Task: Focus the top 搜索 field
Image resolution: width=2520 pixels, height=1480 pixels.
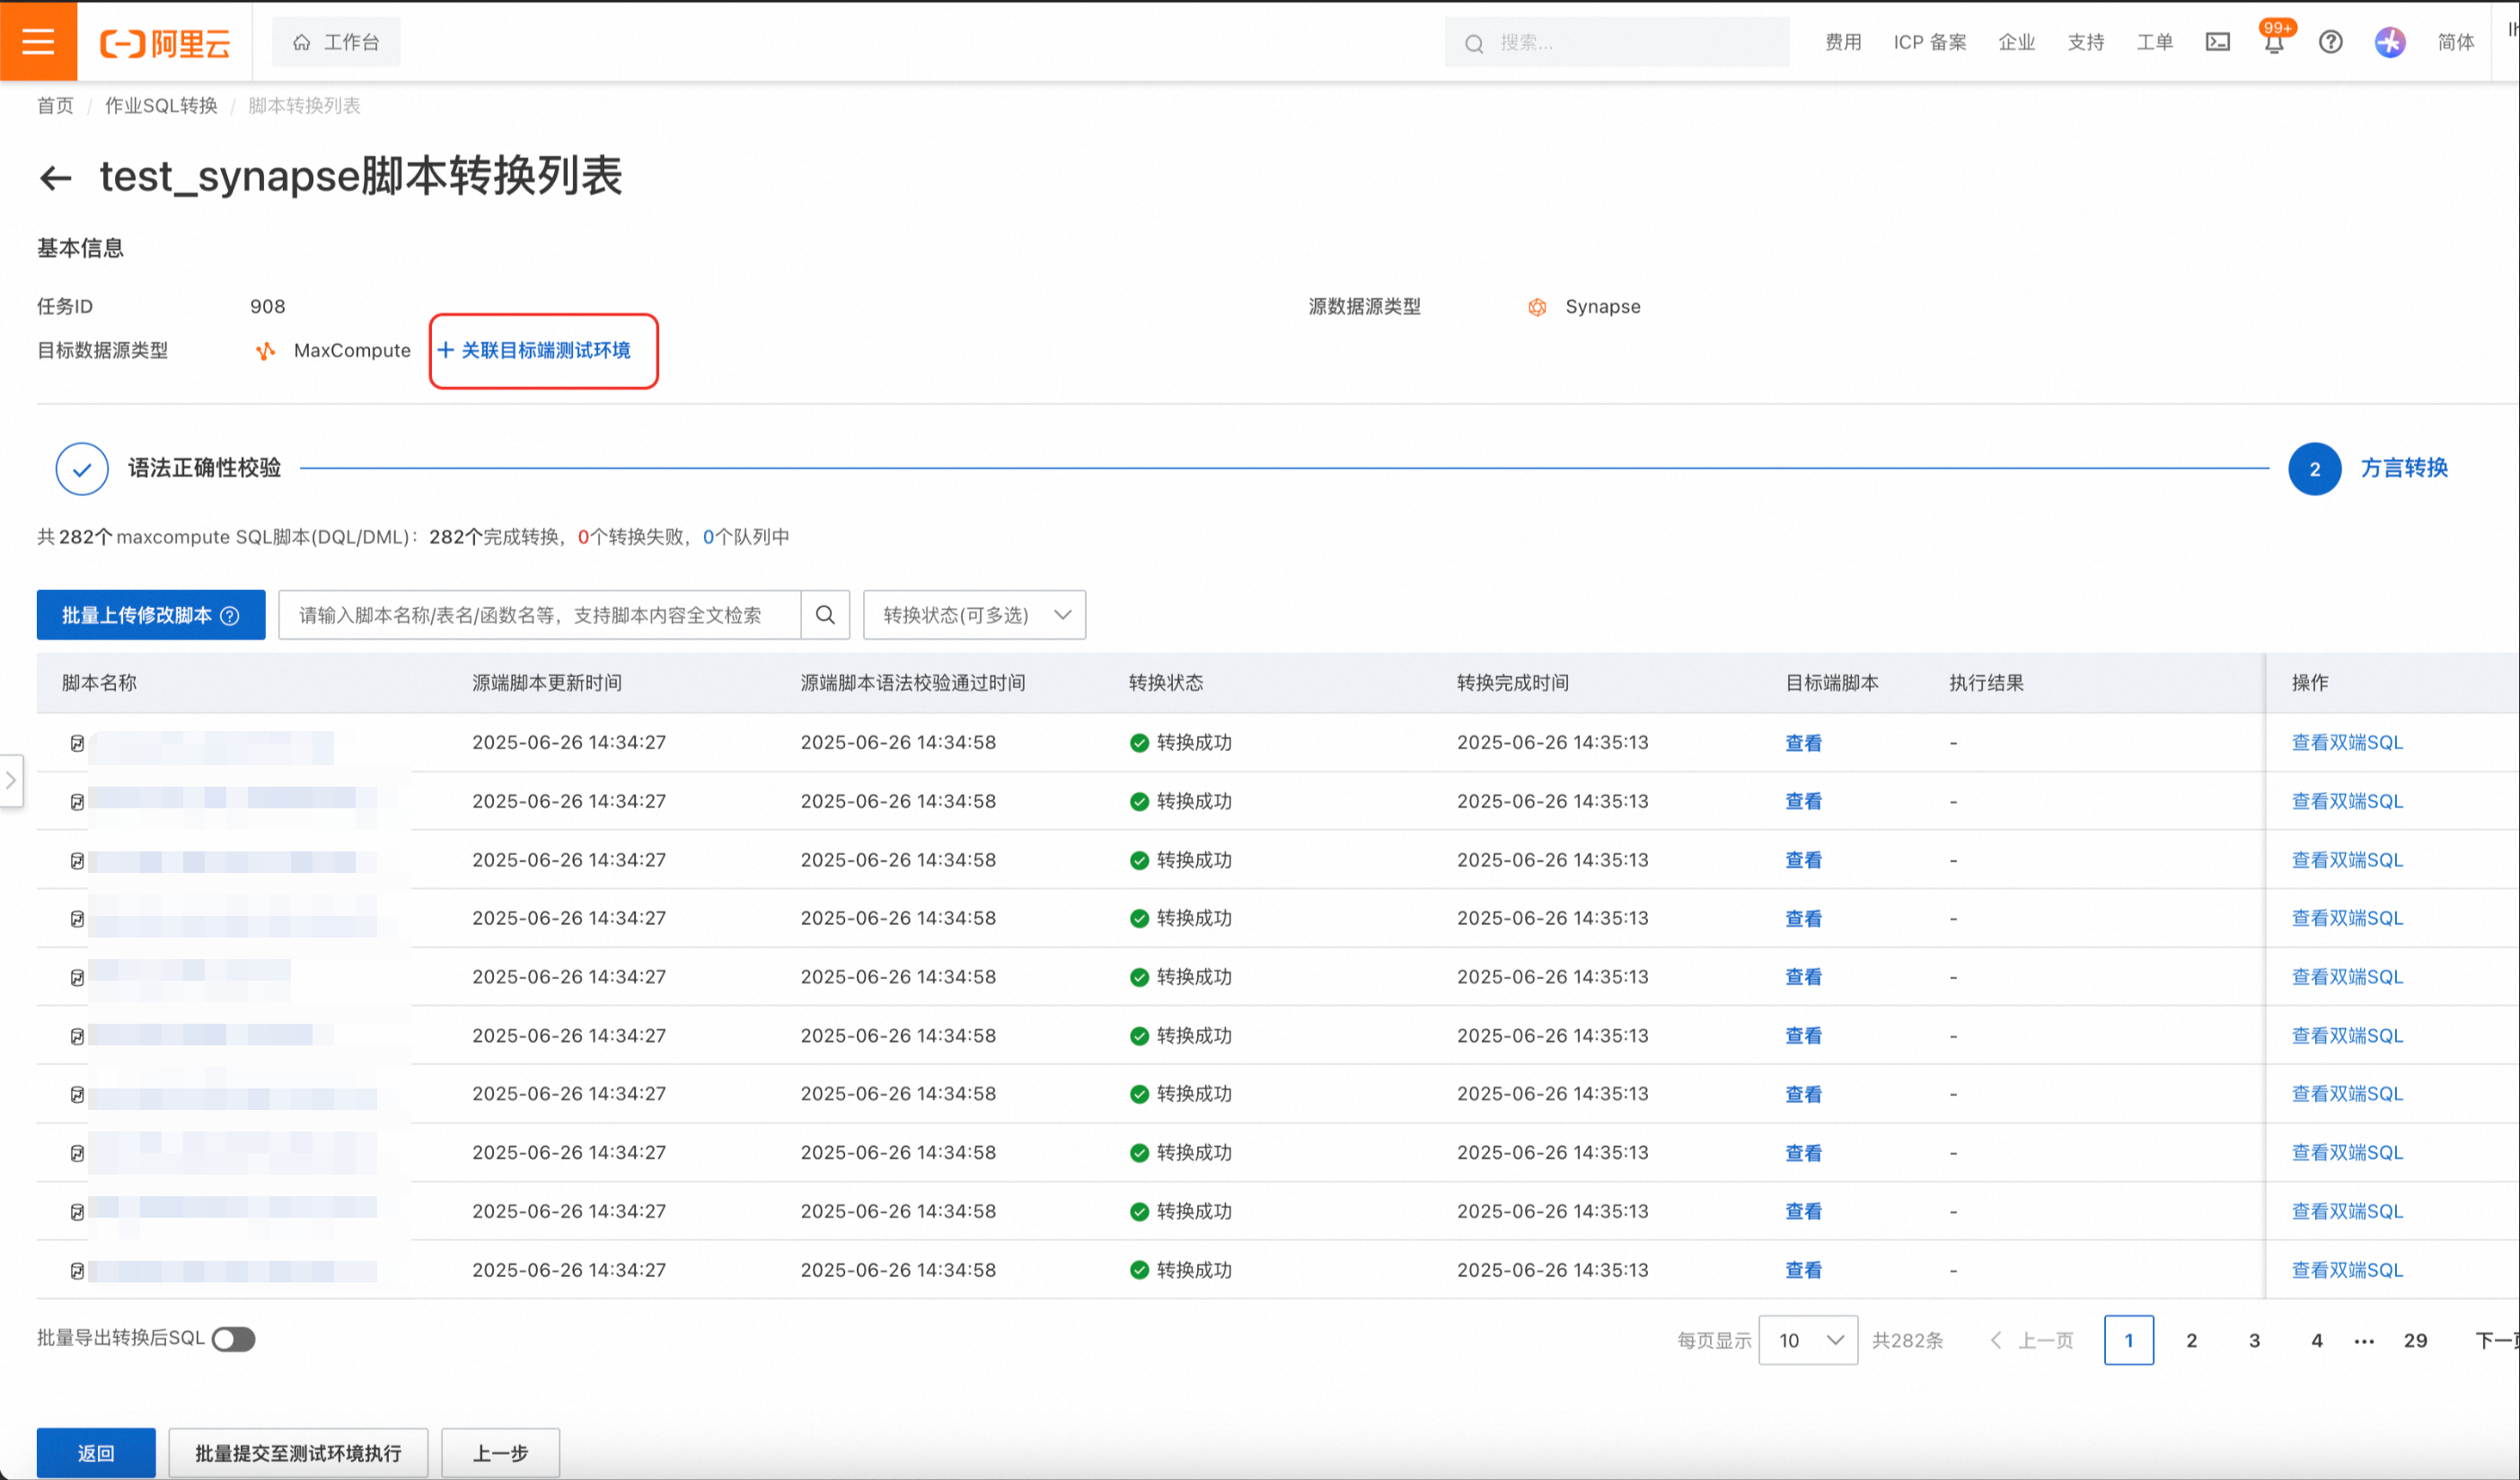Action: (1617, 42)
